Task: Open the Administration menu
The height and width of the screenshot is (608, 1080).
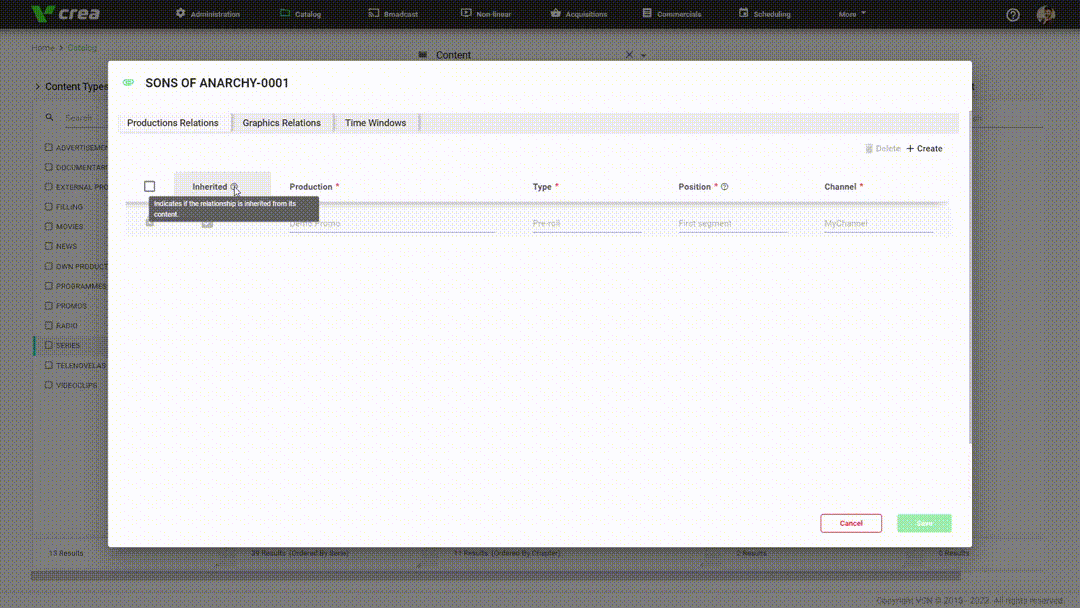Action: tap(208, 14)
